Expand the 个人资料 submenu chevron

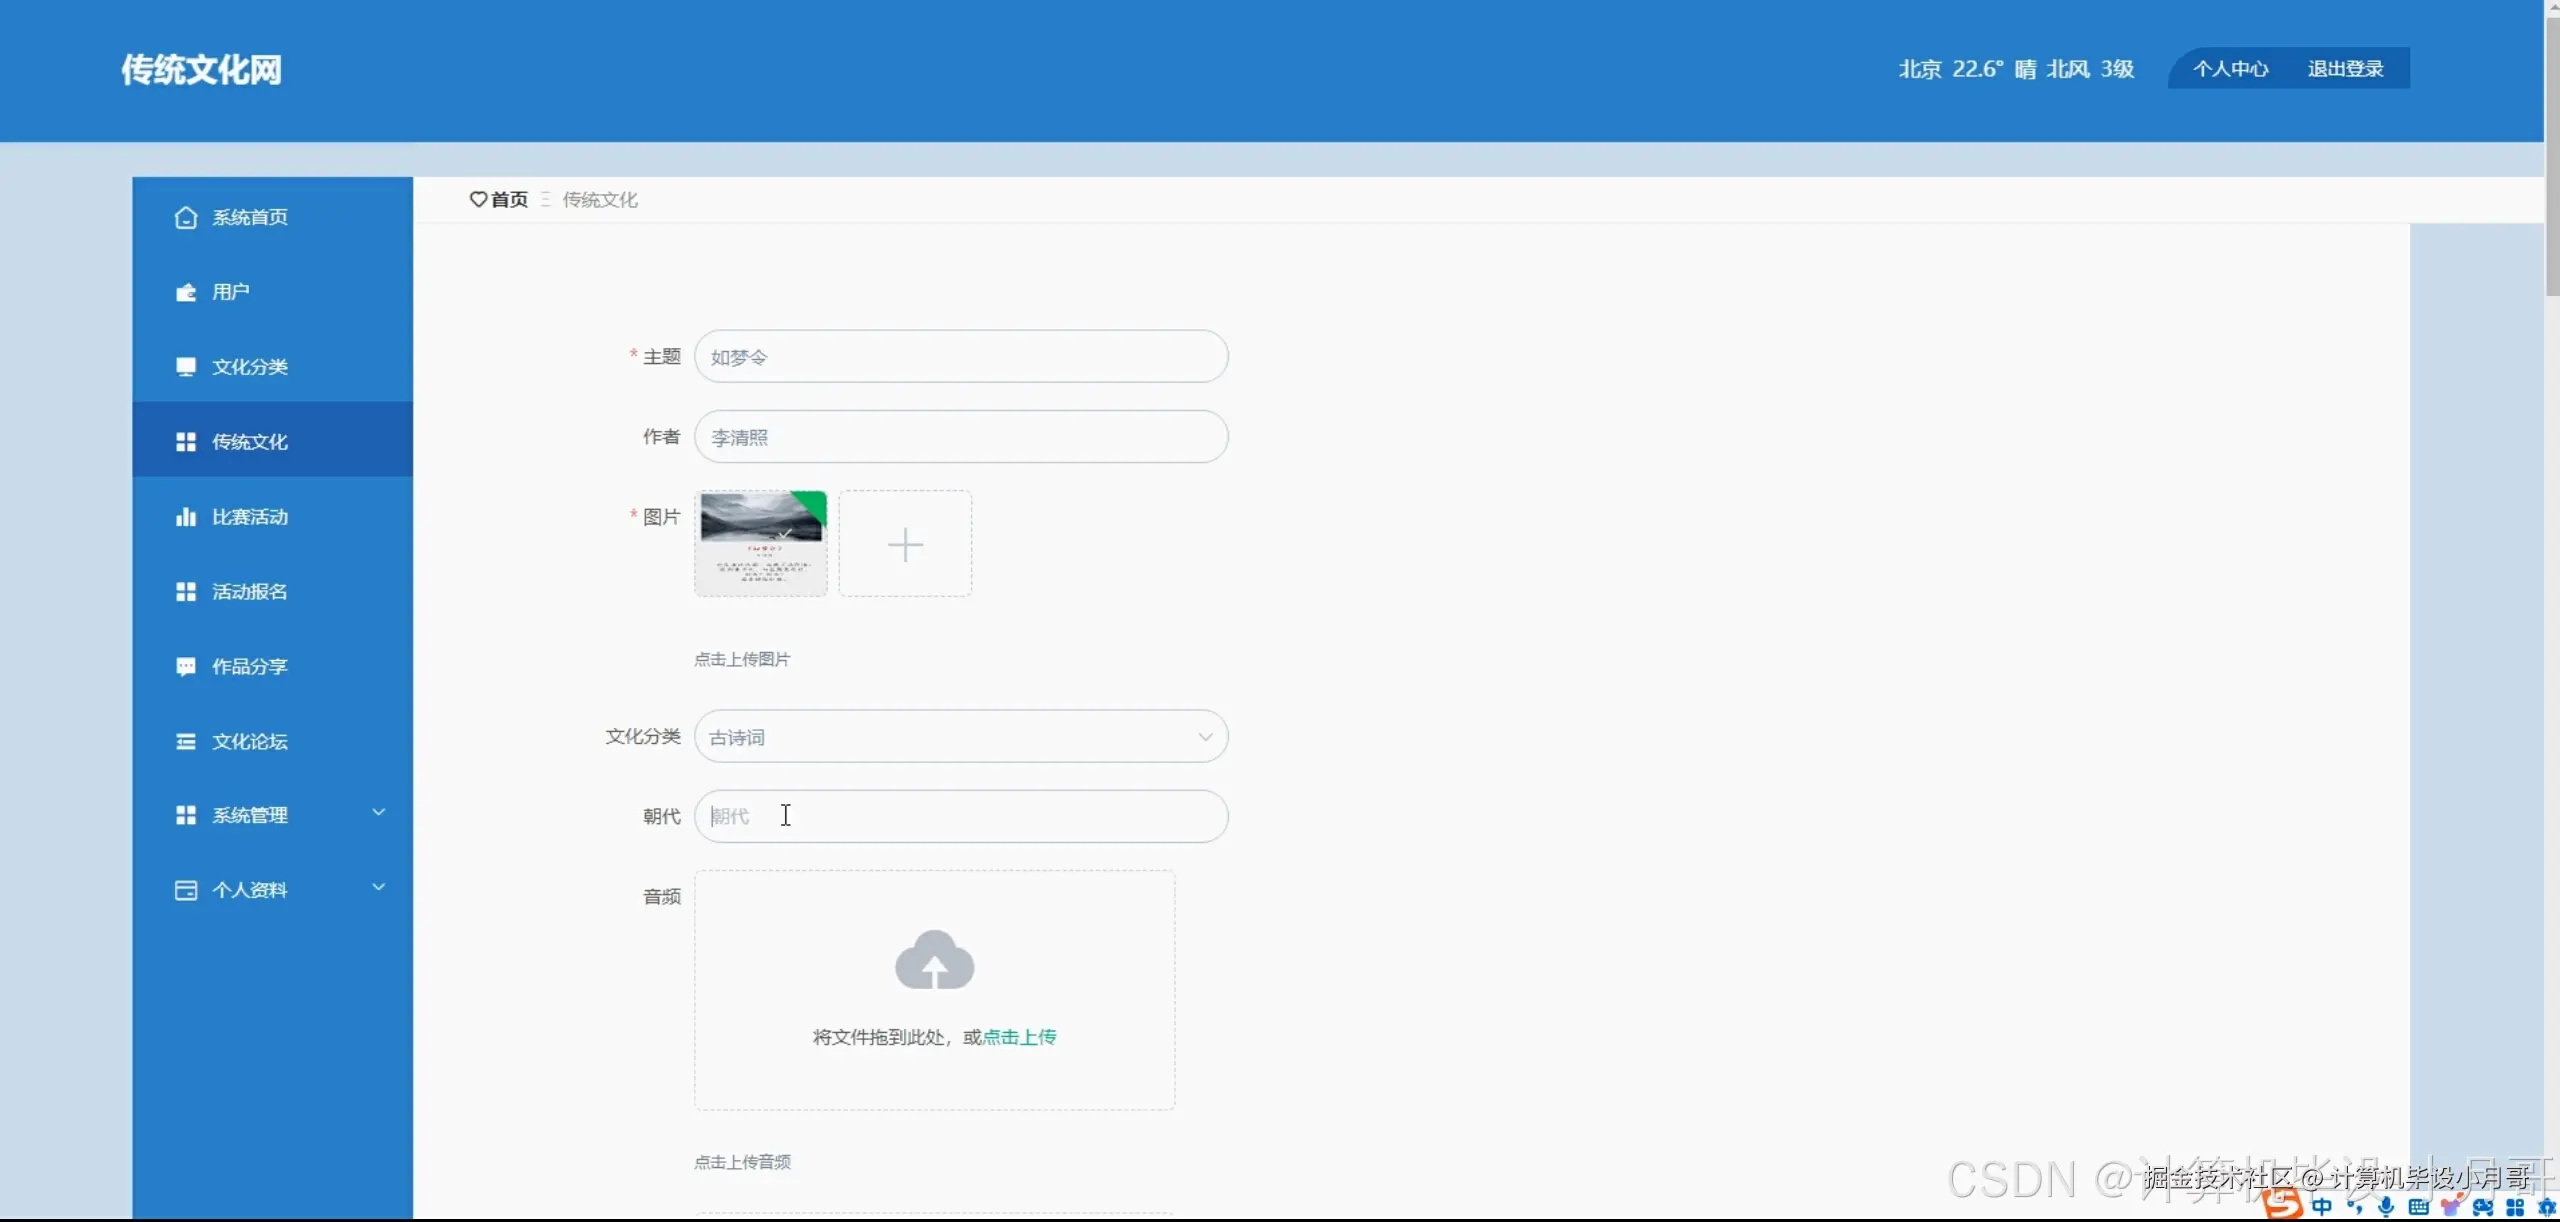[378, 887]
